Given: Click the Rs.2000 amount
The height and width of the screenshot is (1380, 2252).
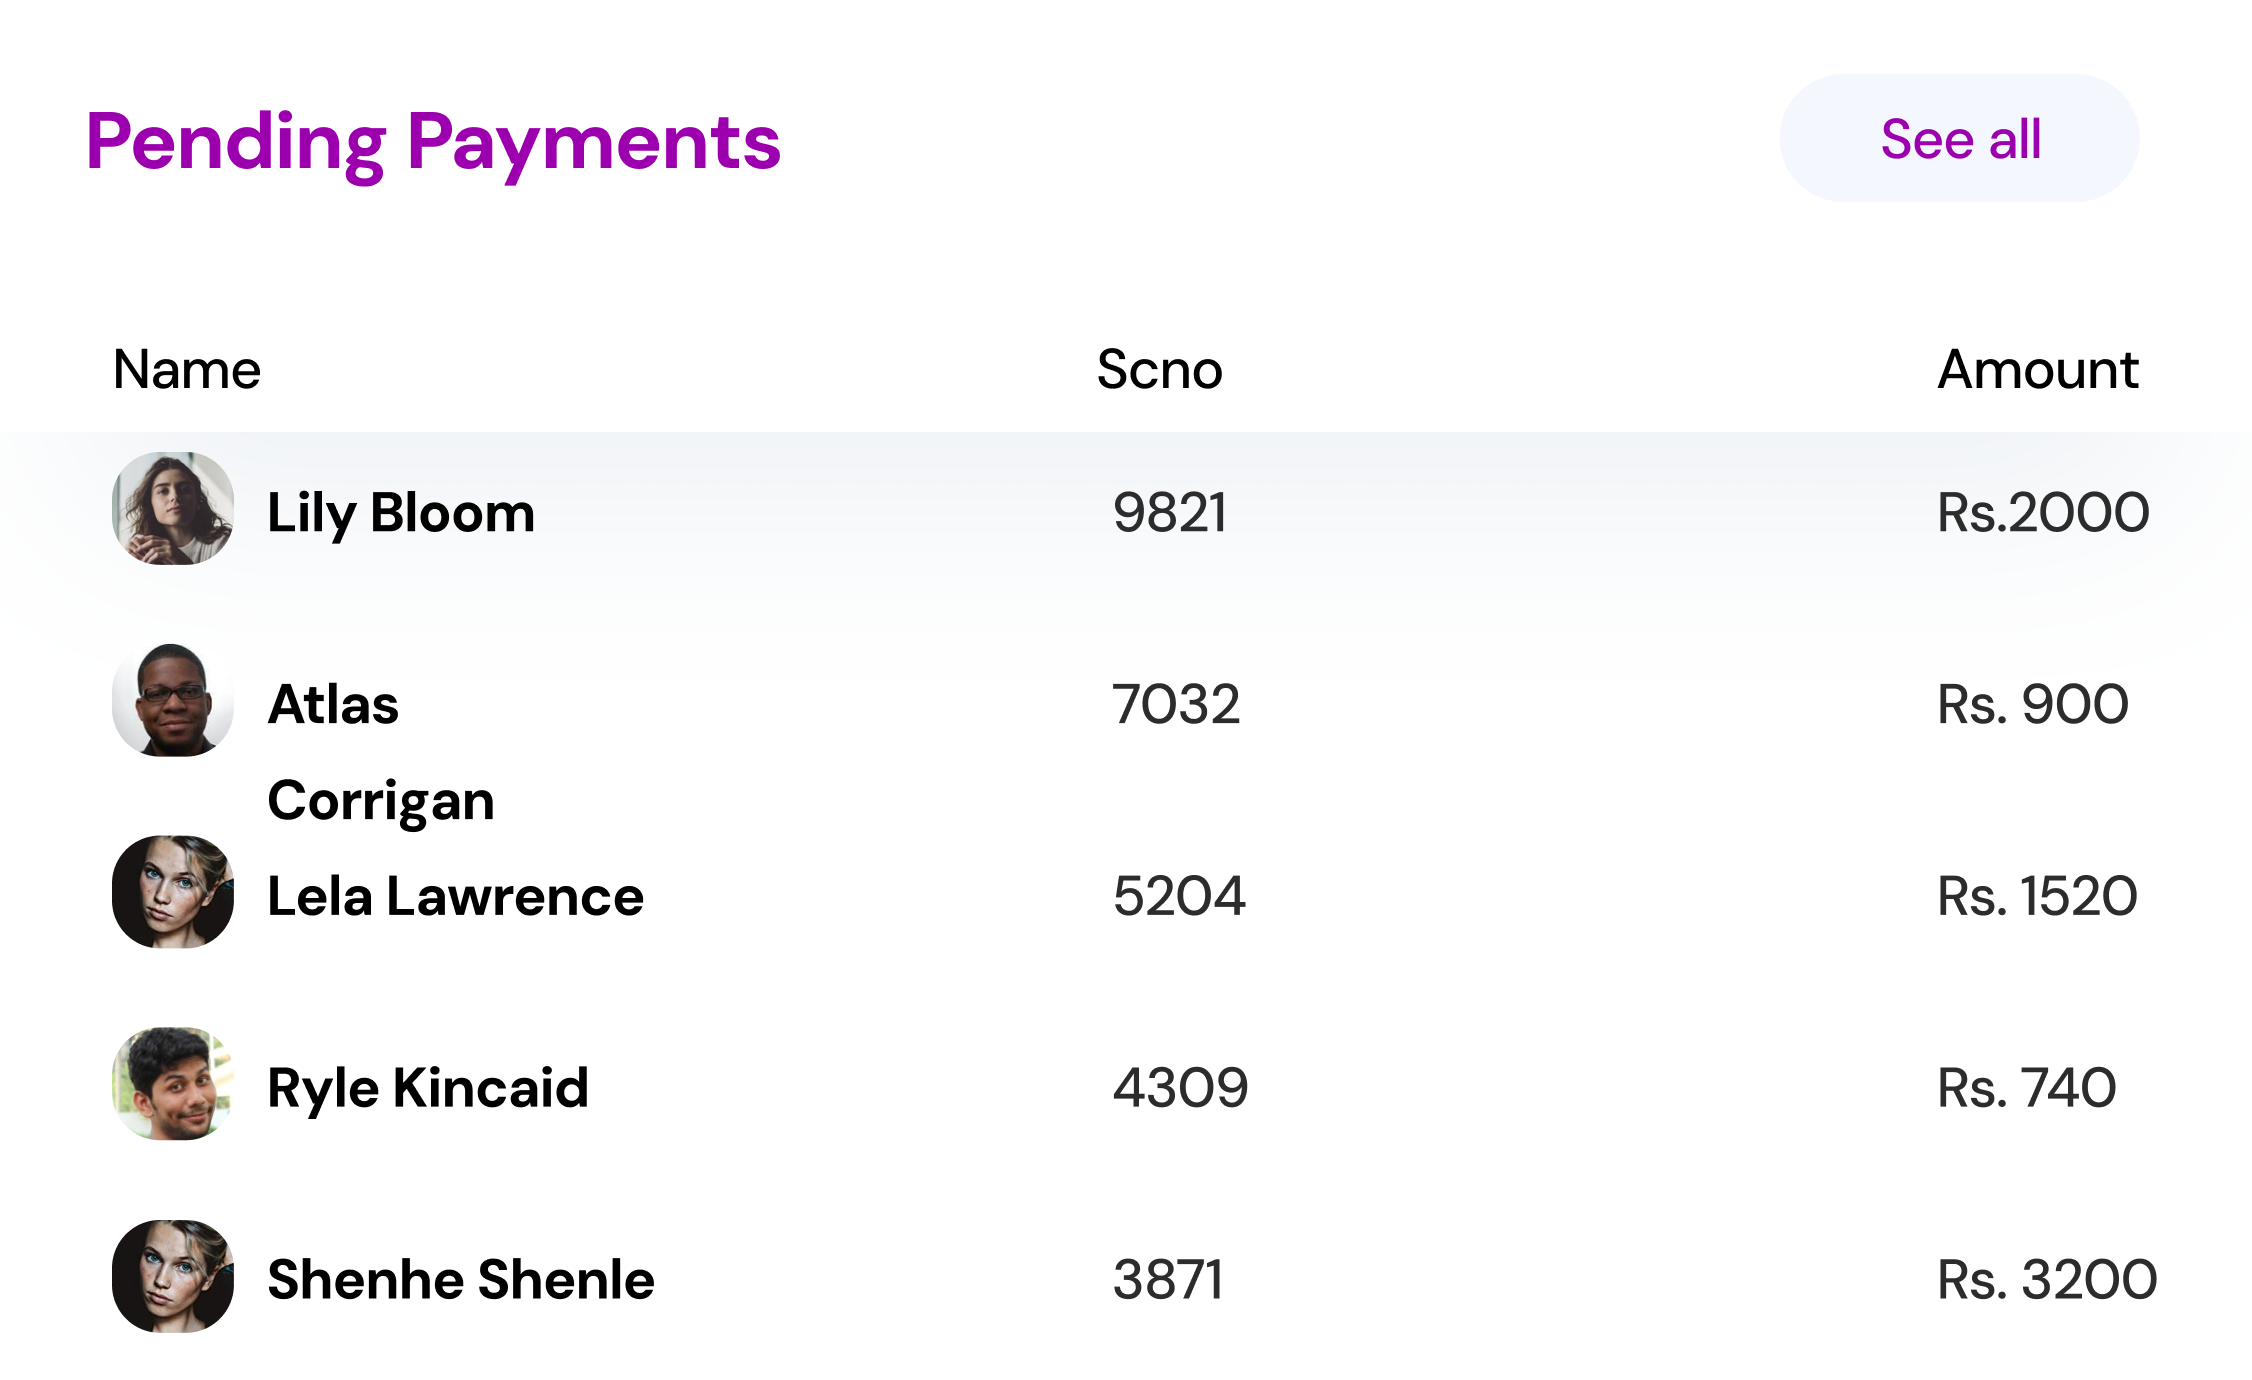Looking at the screenshot, I should (2043, 513).
